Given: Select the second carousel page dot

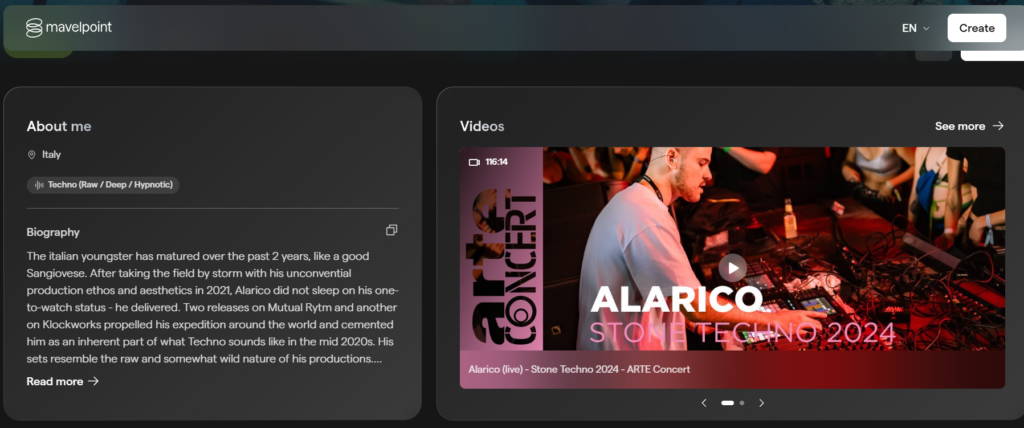Looking at the screenshot, I should click(x=742, y=403).
